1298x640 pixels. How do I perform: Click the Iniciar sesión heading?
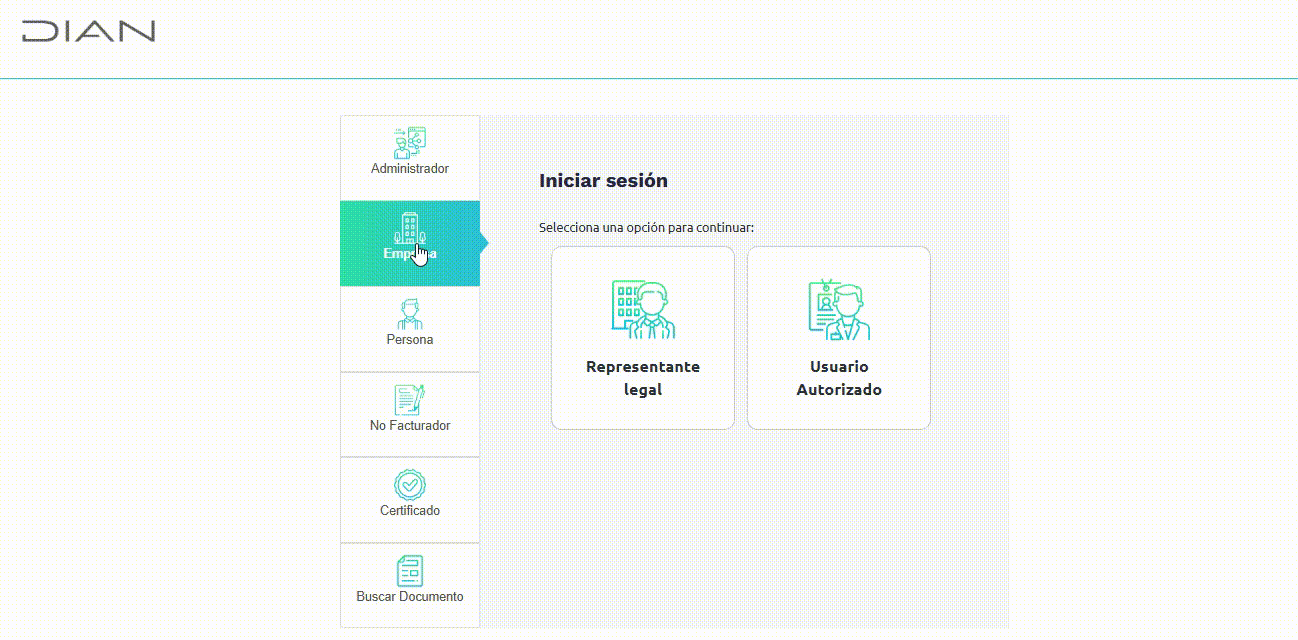tap(604, 181)
